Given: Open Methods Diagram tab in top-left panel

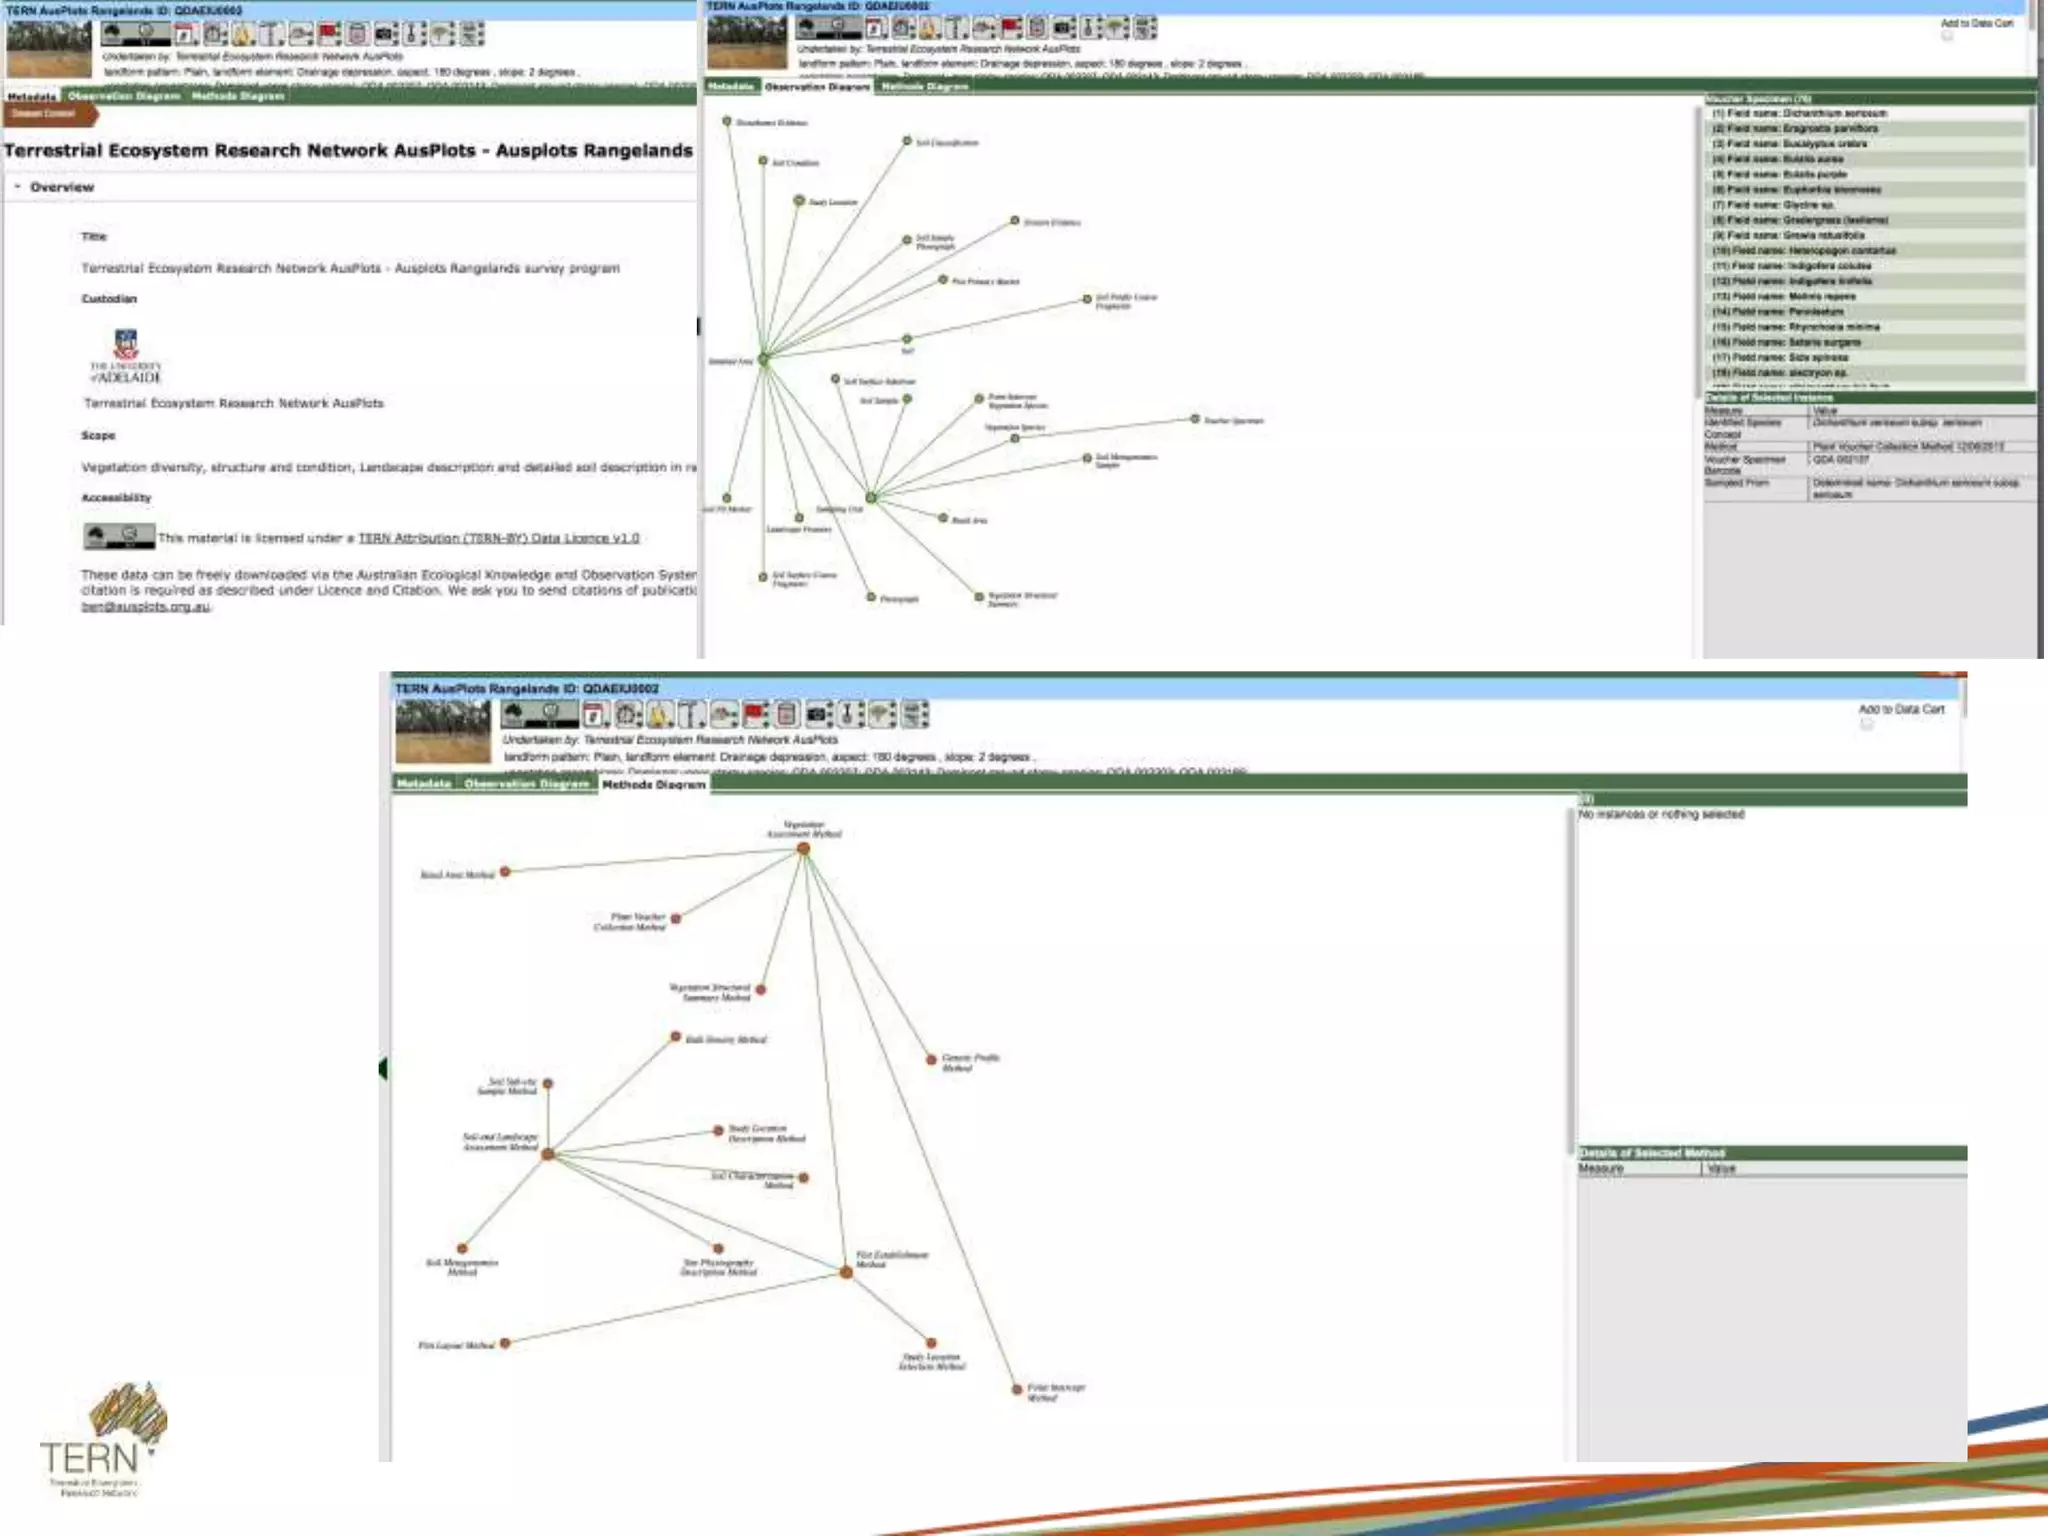Looking at the screenshot, I should point(238,96).
